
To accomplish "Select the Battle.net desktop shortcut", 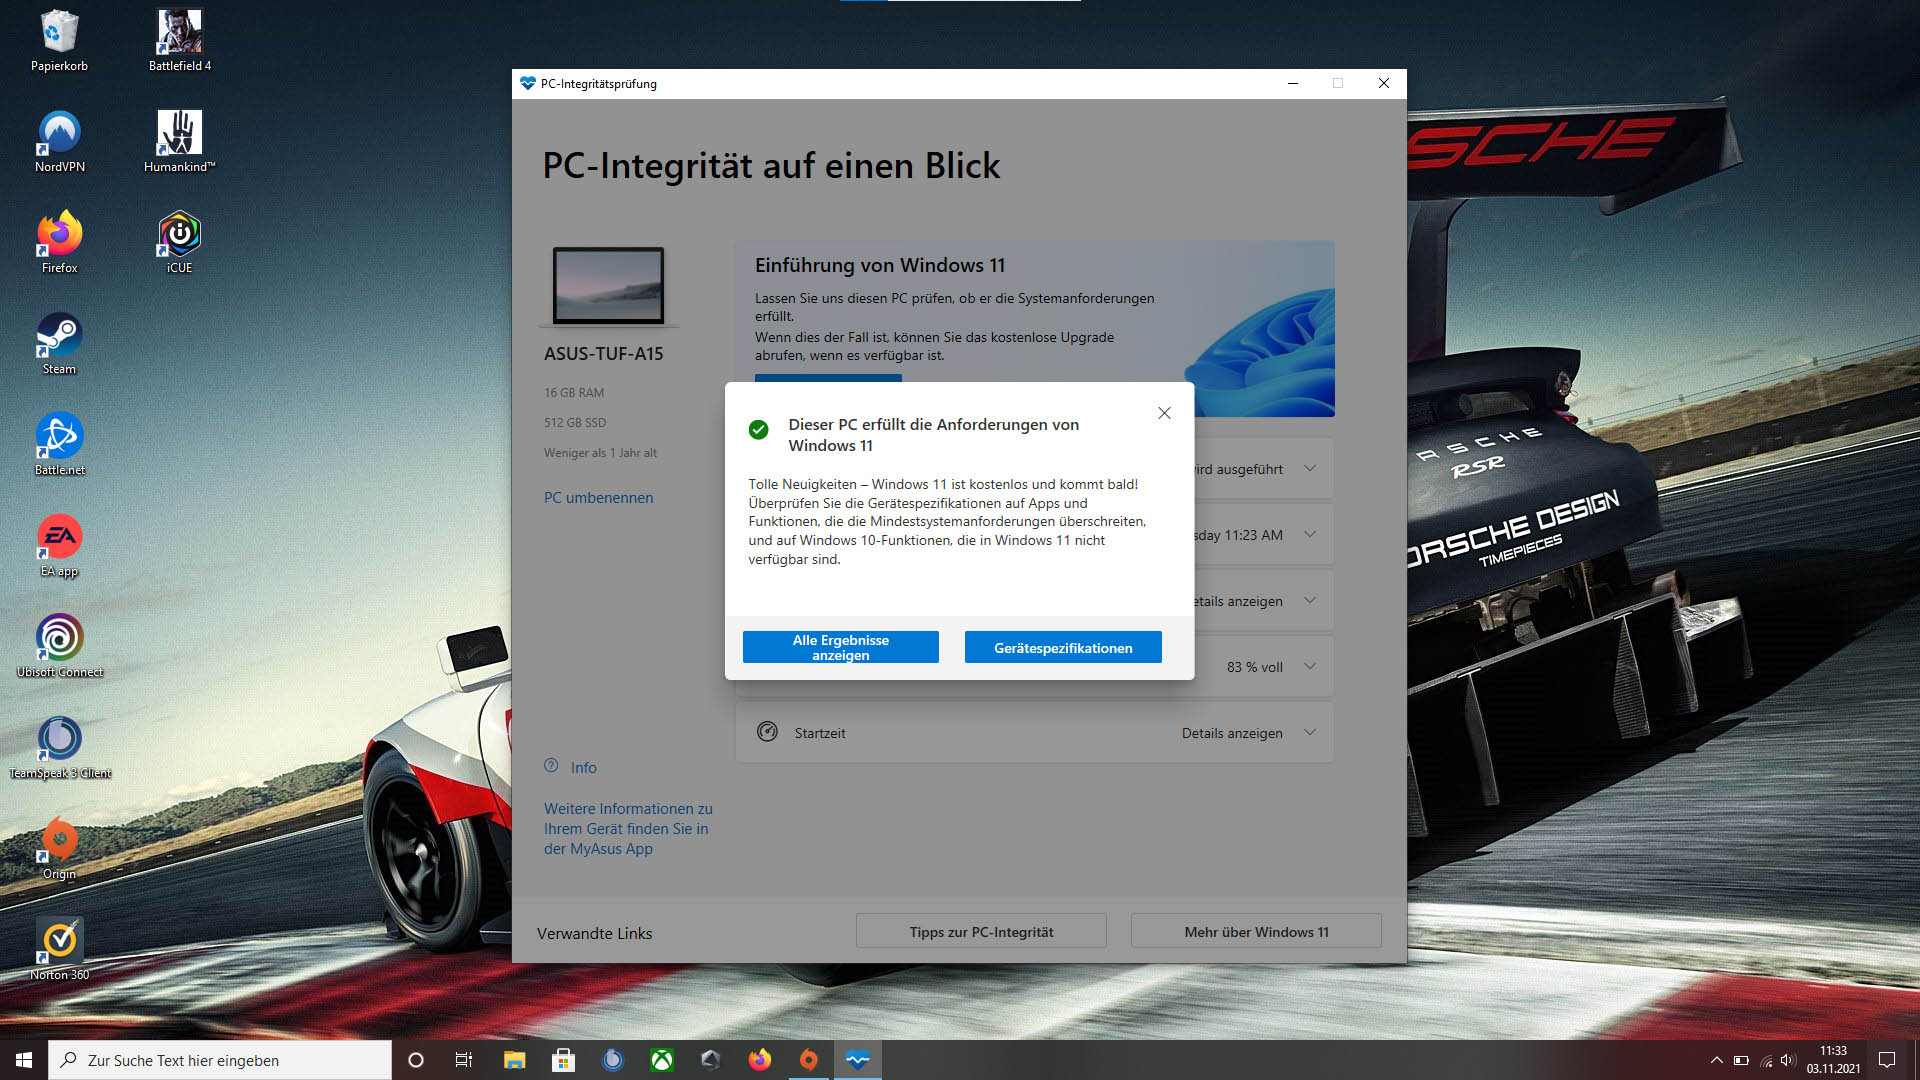I will point(59,445).
